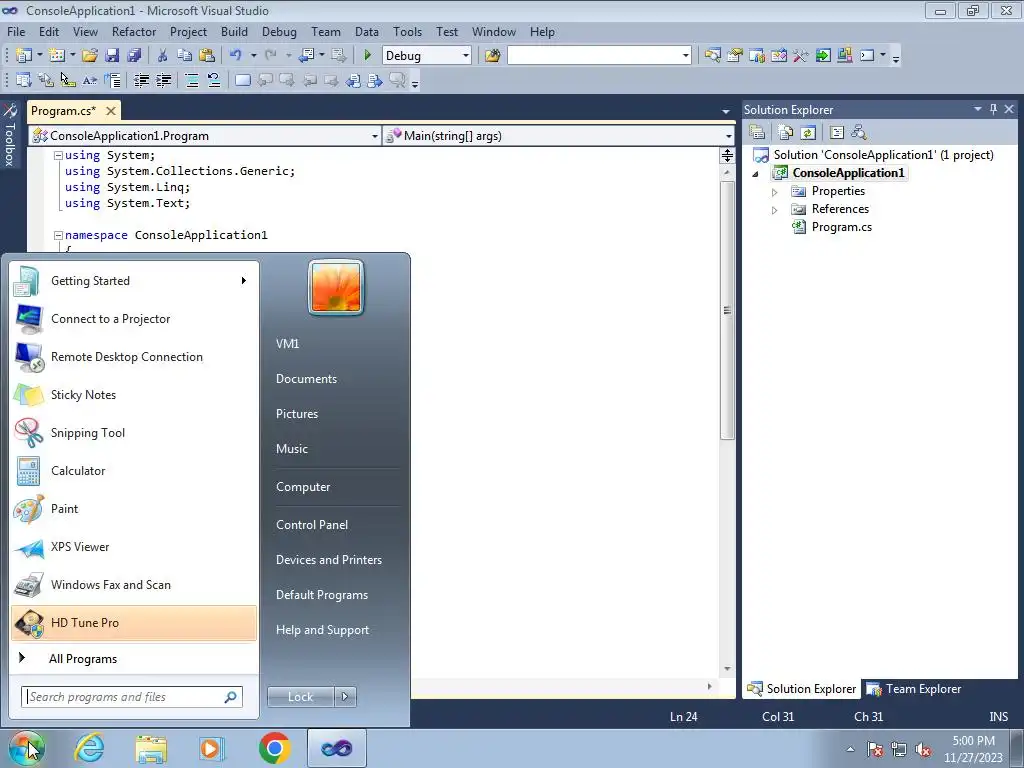Click the volume speaker tray icon
The image size is (1024, 768).
click(x=923, y=750)
